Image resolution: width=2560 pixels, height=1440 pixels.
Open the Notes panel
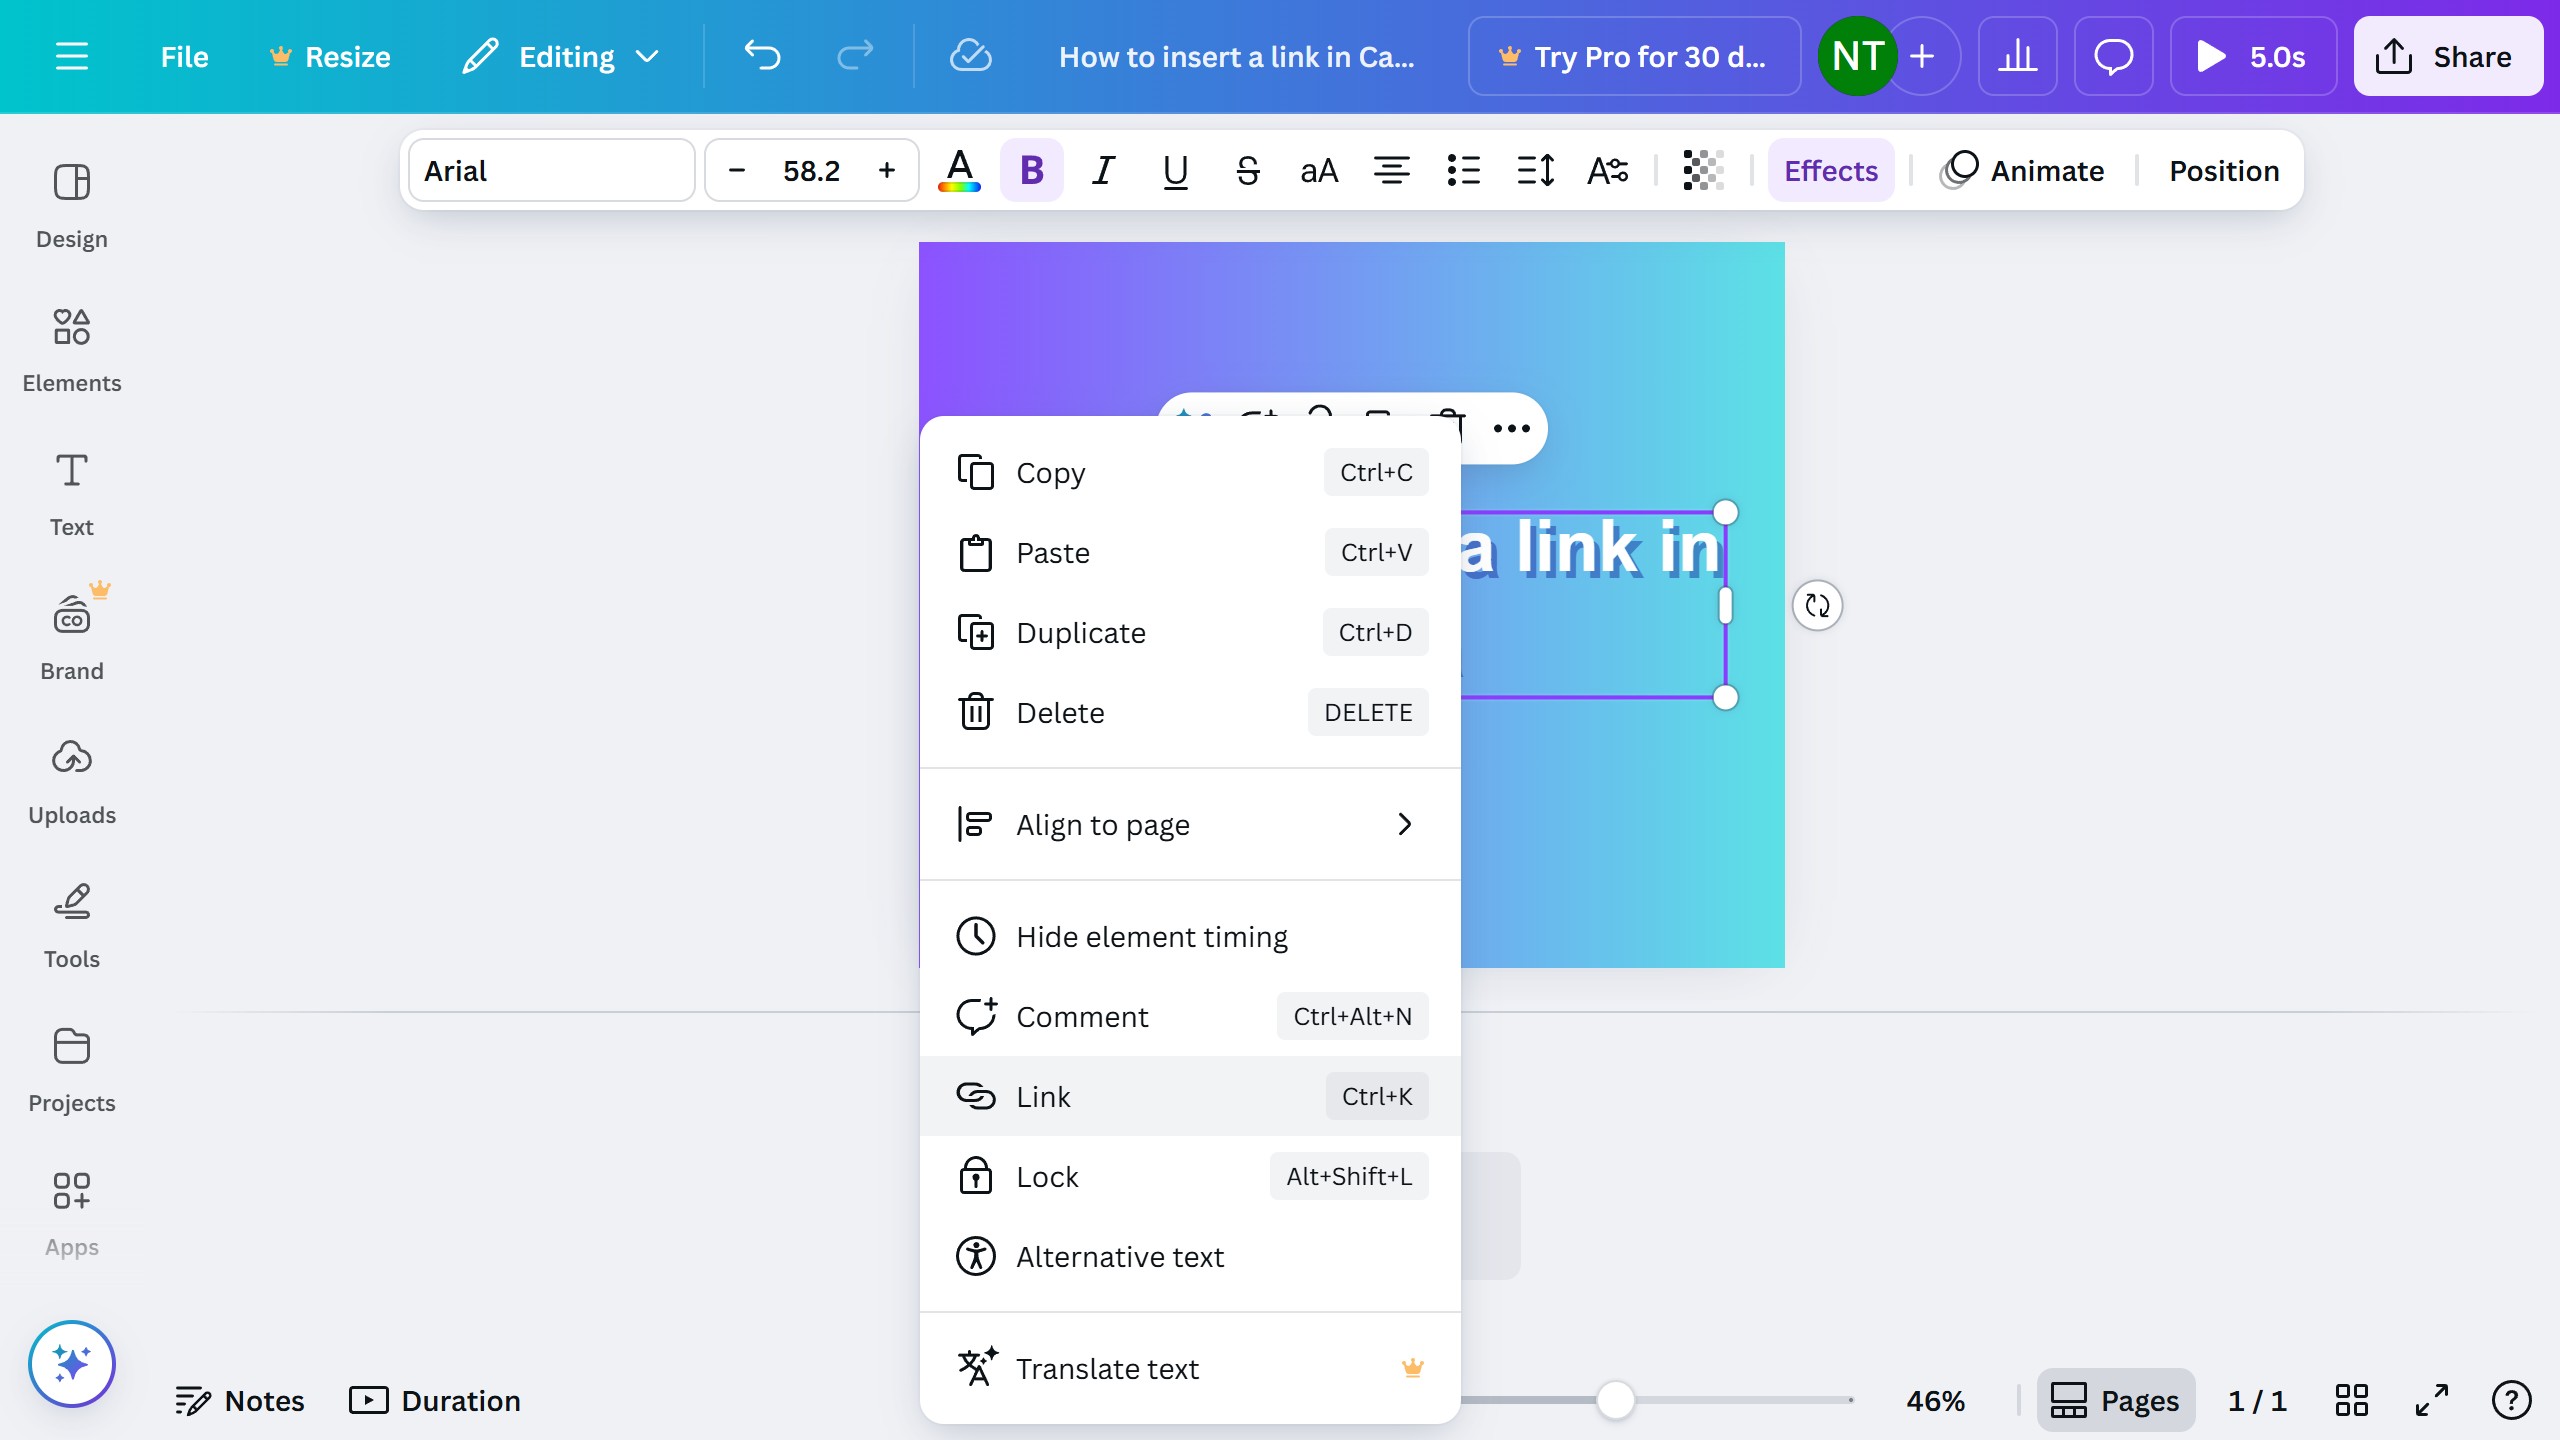point(240,1400)
